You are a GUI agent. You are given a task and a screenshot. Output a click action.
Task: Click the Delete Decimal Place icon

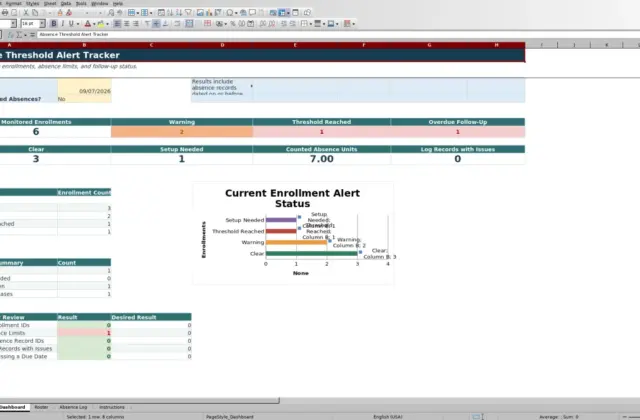tap(271, 24)
